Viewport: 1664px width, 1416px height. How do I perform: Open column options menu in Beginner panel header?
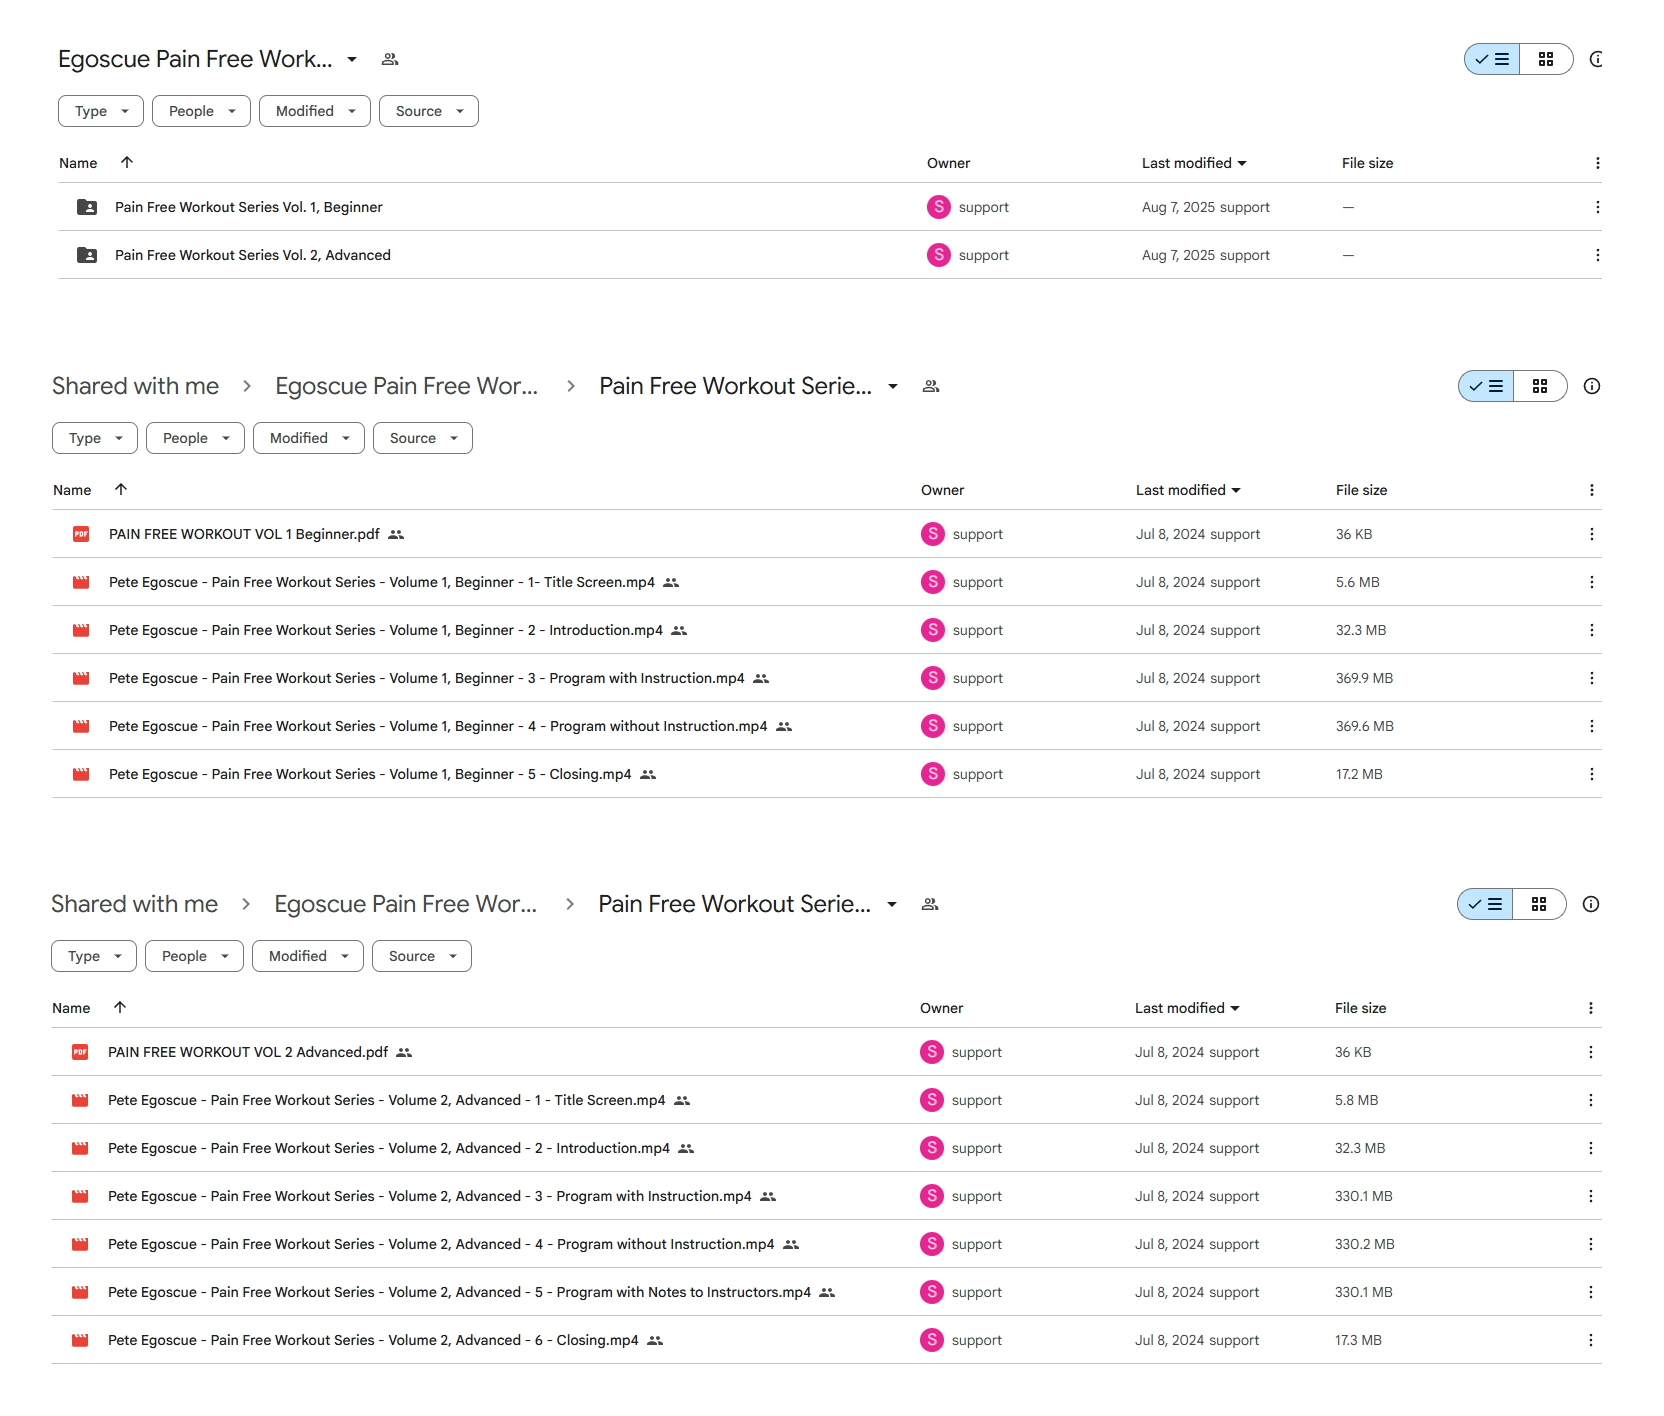click(1591, 490)
